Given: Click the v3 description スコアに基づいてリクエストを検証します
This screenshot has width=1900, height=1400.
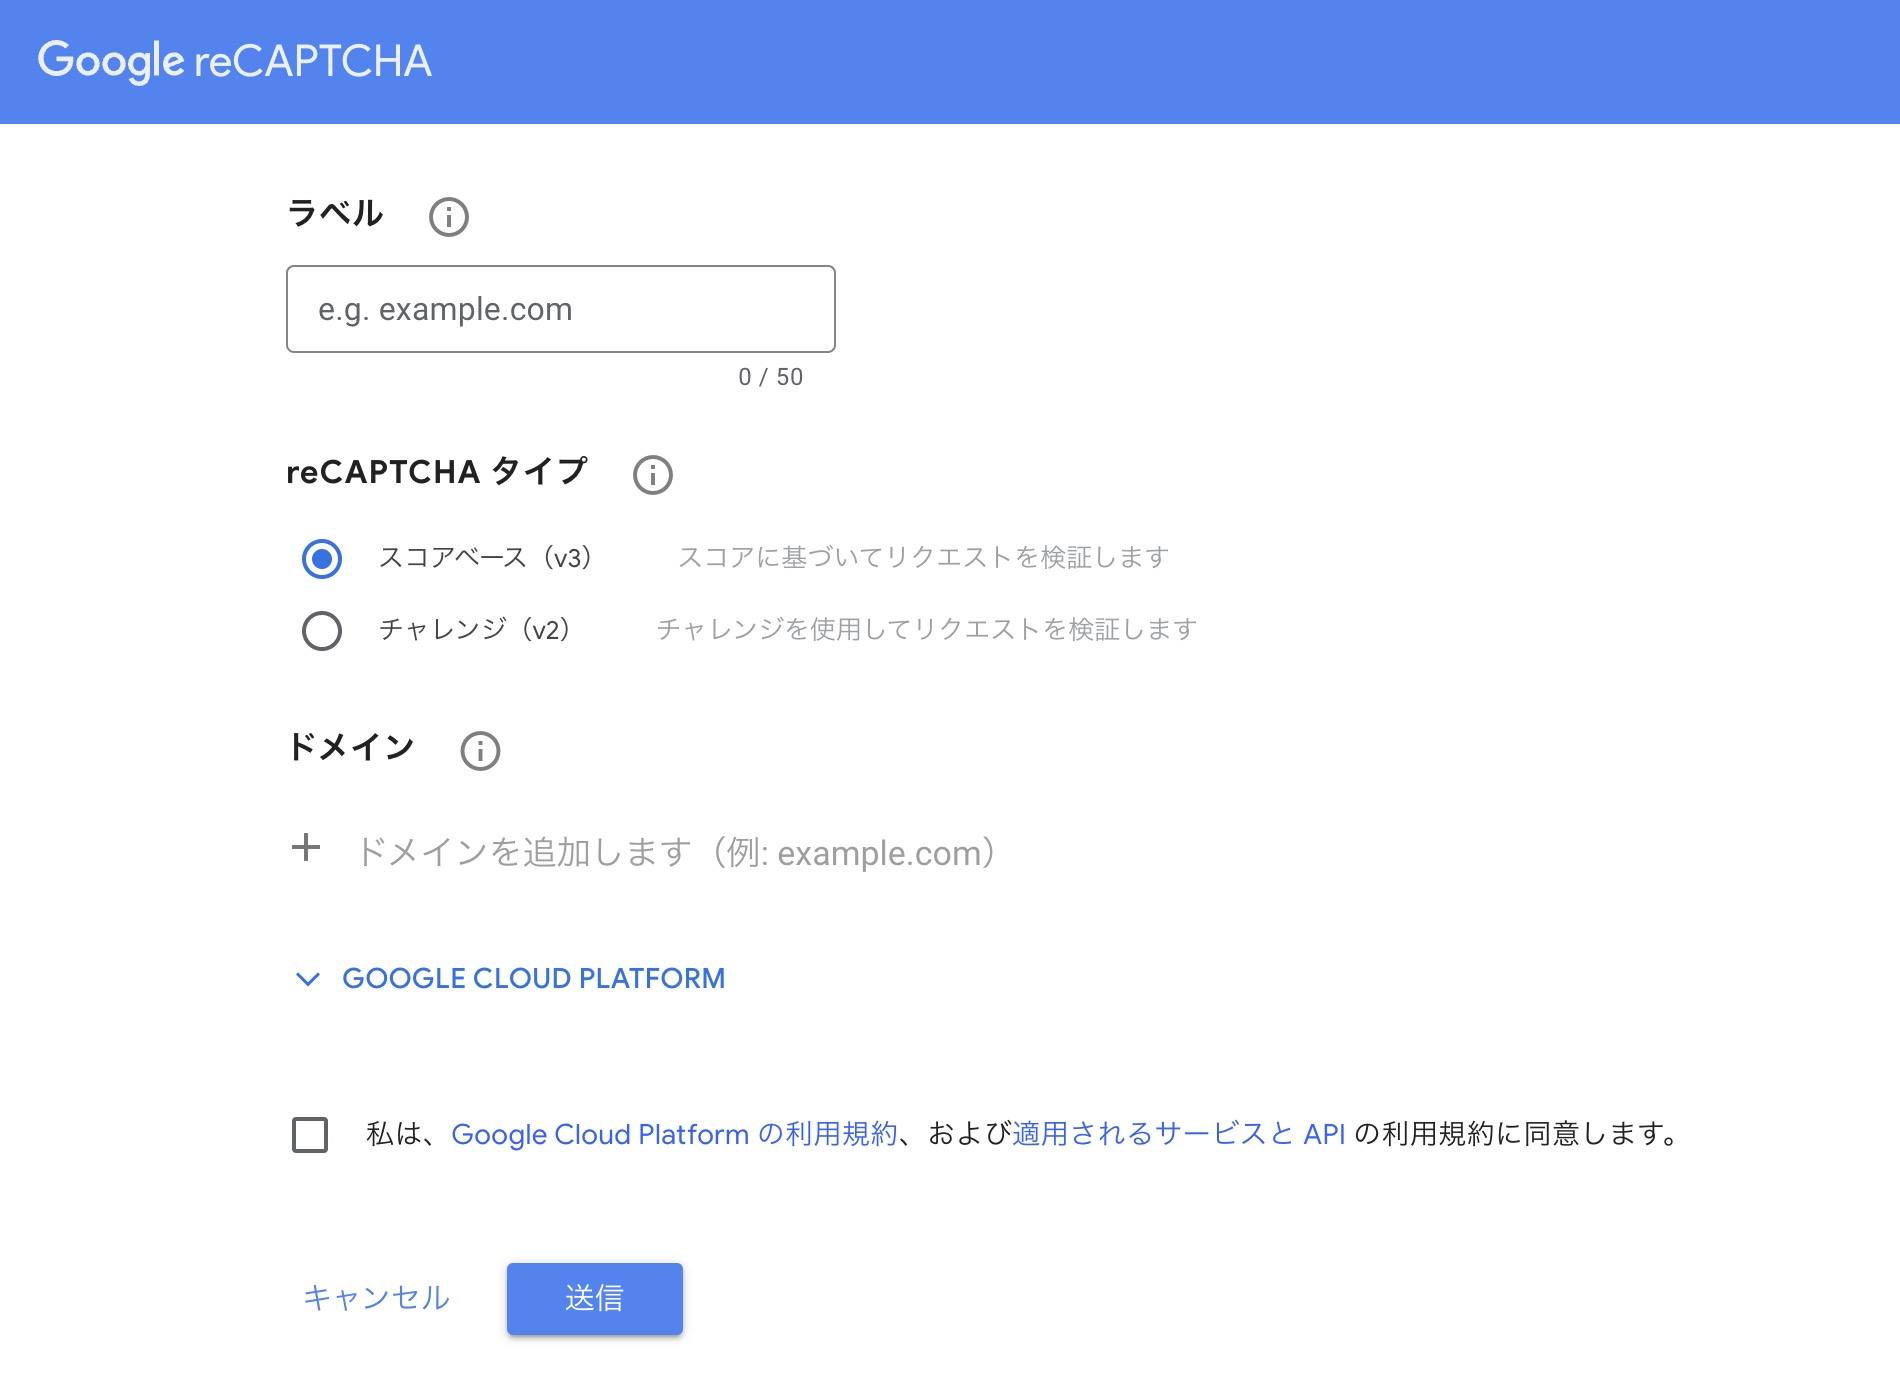Looking at the screenshot, I should click(923, 557).
